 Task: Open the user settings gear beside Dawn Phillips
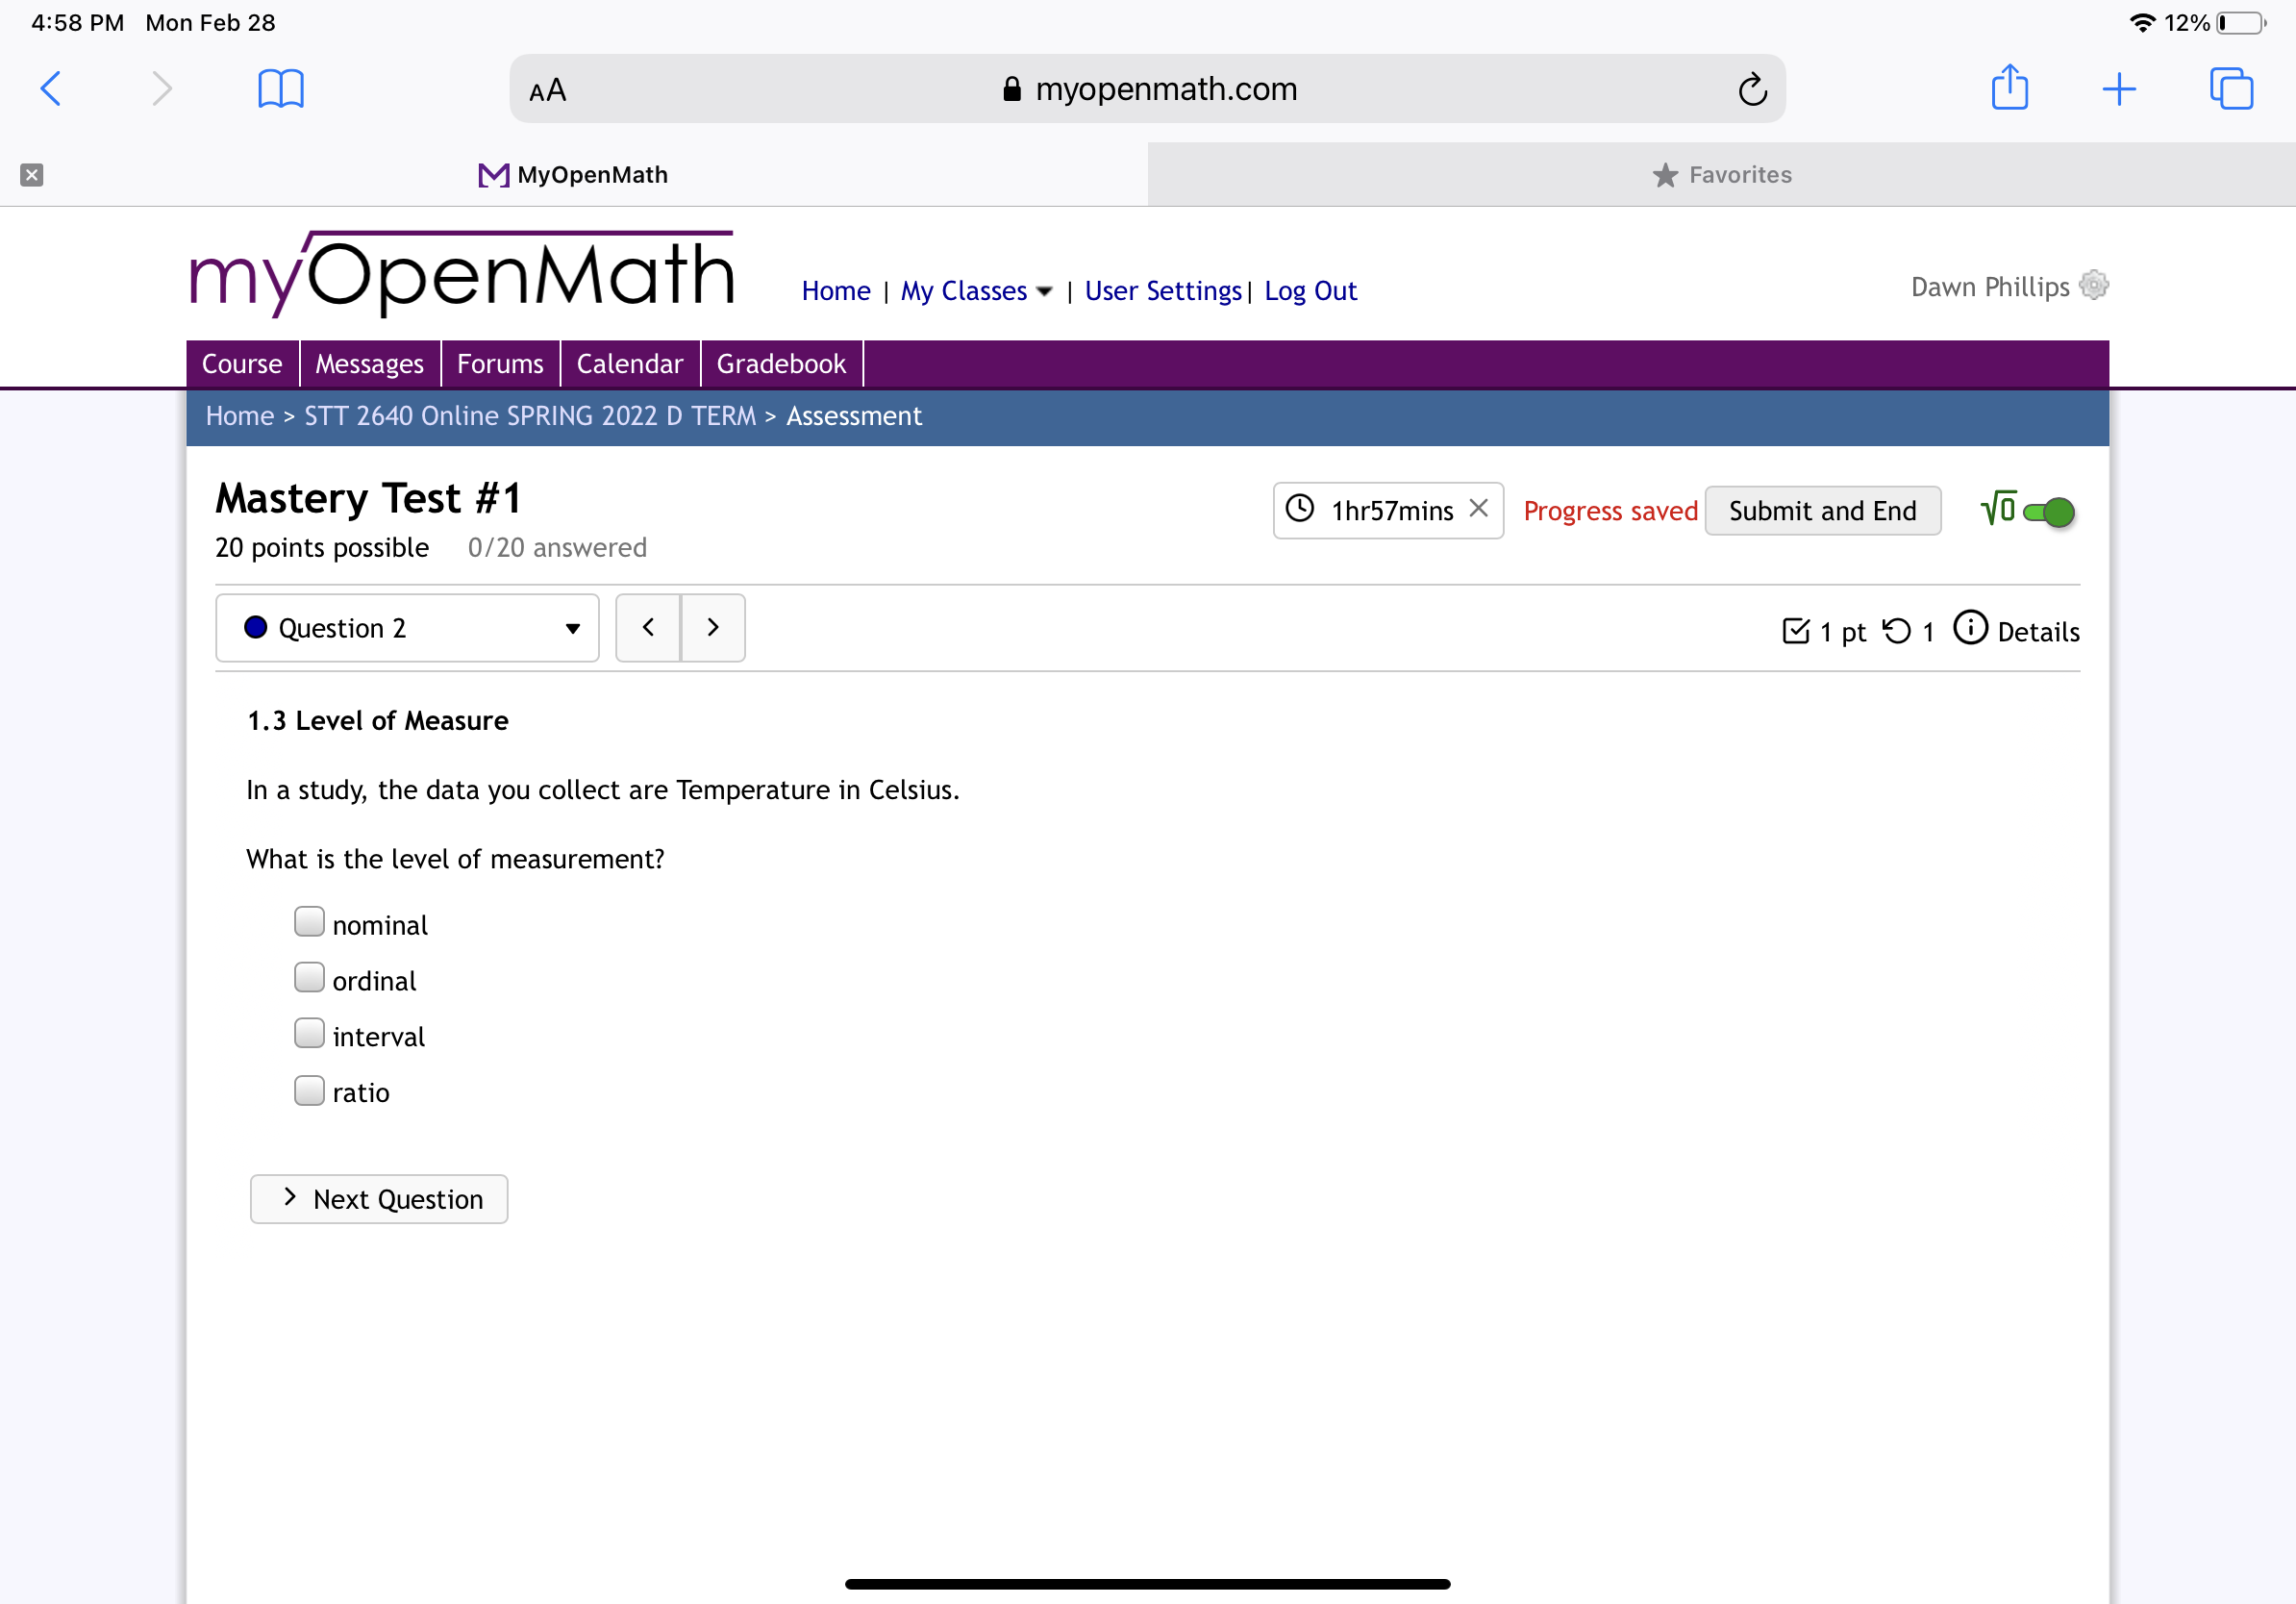tap(2094, 287)
